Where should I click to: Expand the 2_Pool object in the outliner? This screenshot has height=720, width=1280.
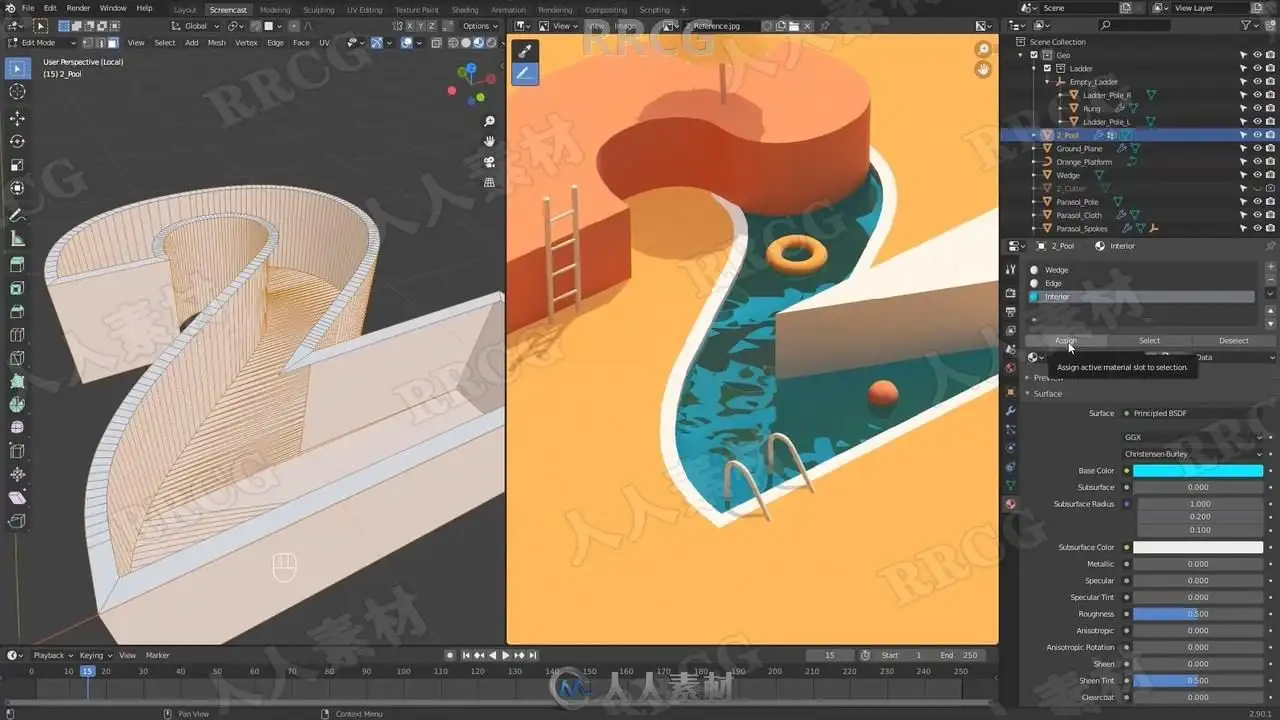(1035, 135)
